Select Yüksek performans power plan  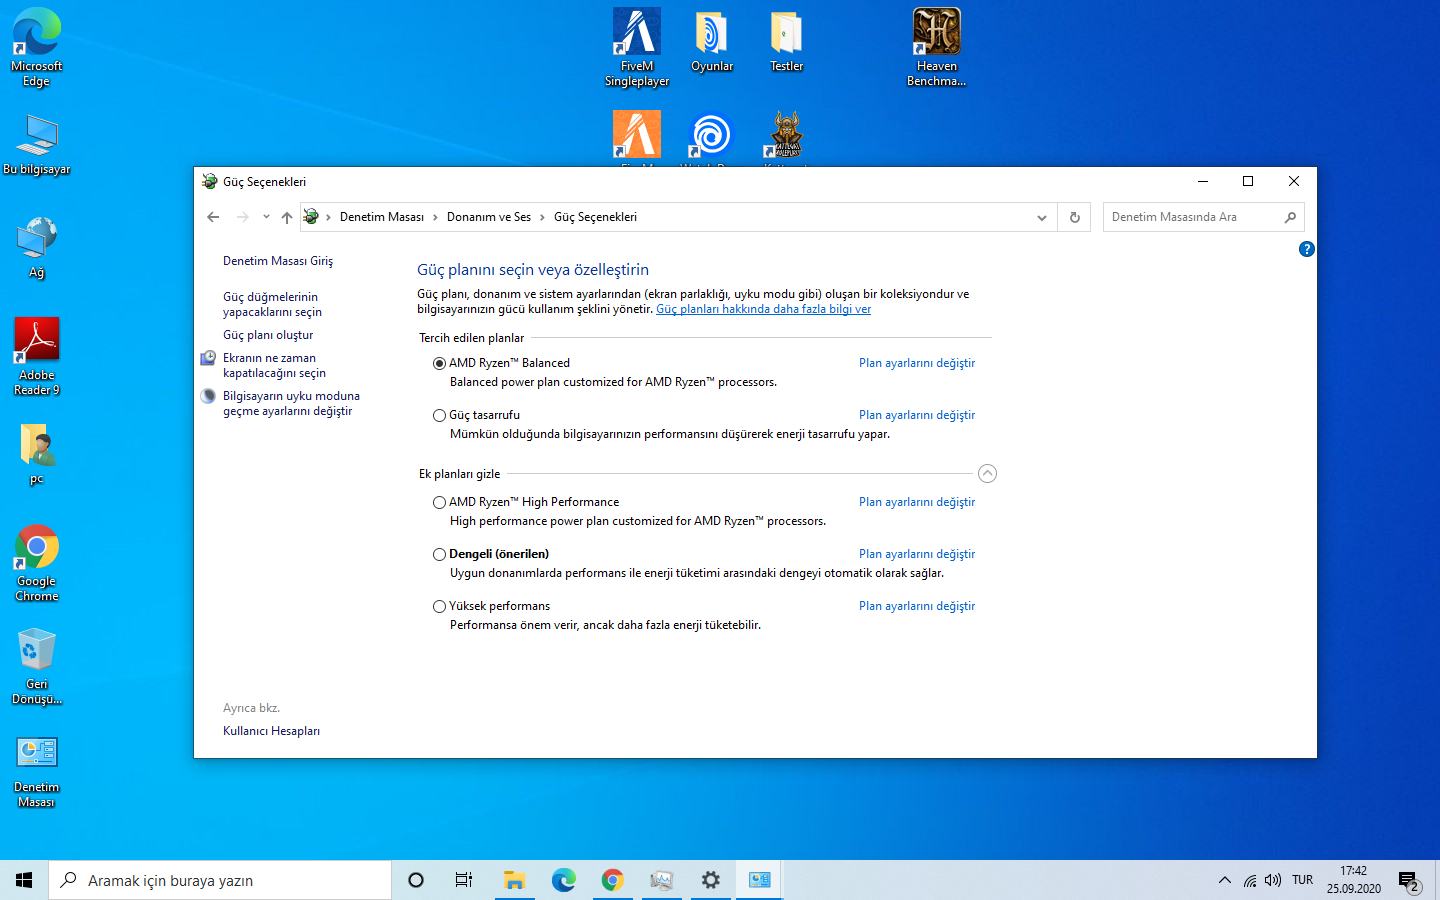(x=439, y=606)
